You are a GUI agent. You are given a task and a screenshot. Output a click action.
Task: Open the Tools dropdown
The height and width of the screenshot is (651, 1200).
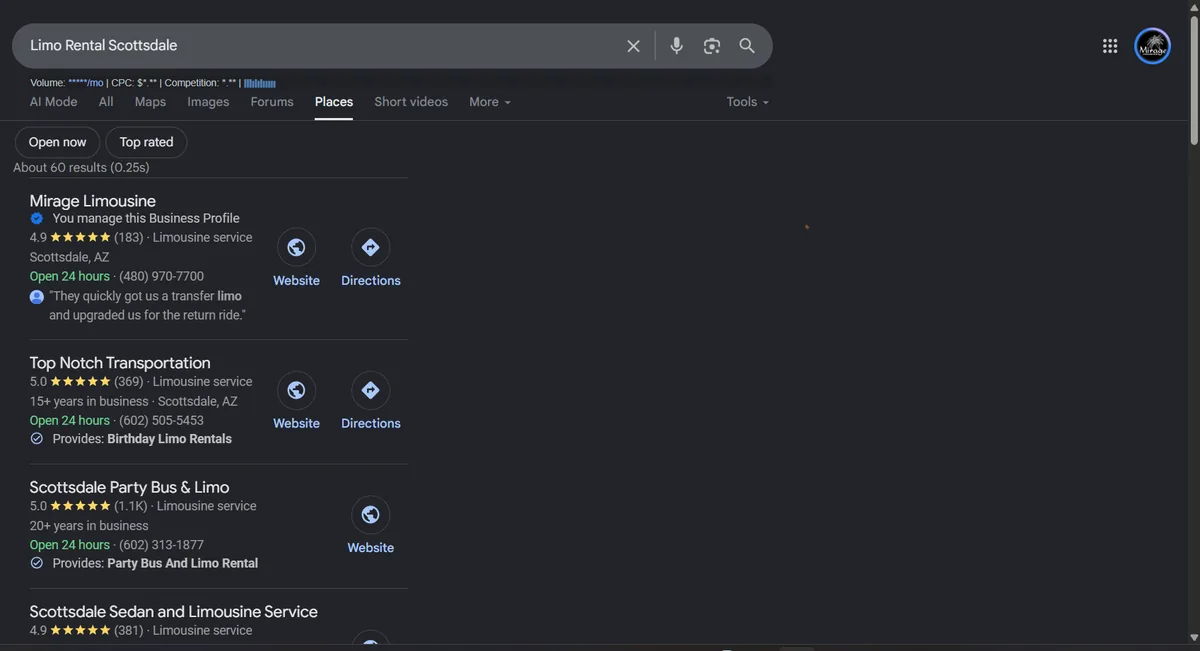[x=748, y=102]
